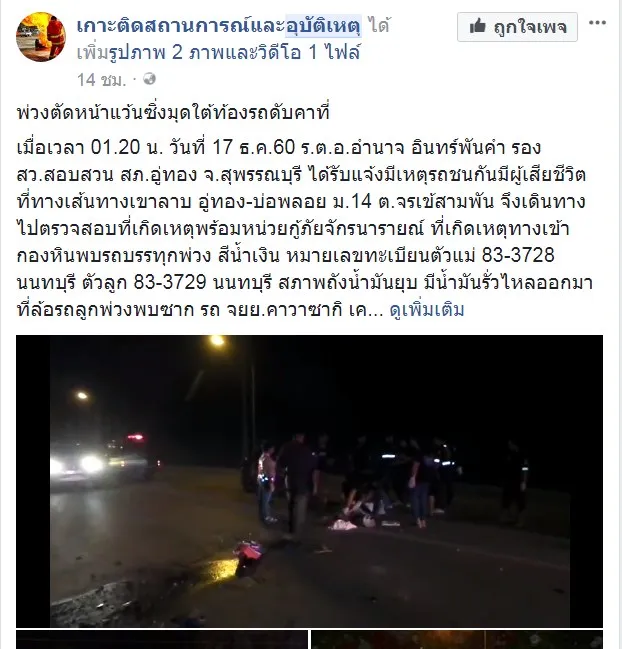
Task: Open the bottom-right partial photo thumbnail
Action: 457,640
